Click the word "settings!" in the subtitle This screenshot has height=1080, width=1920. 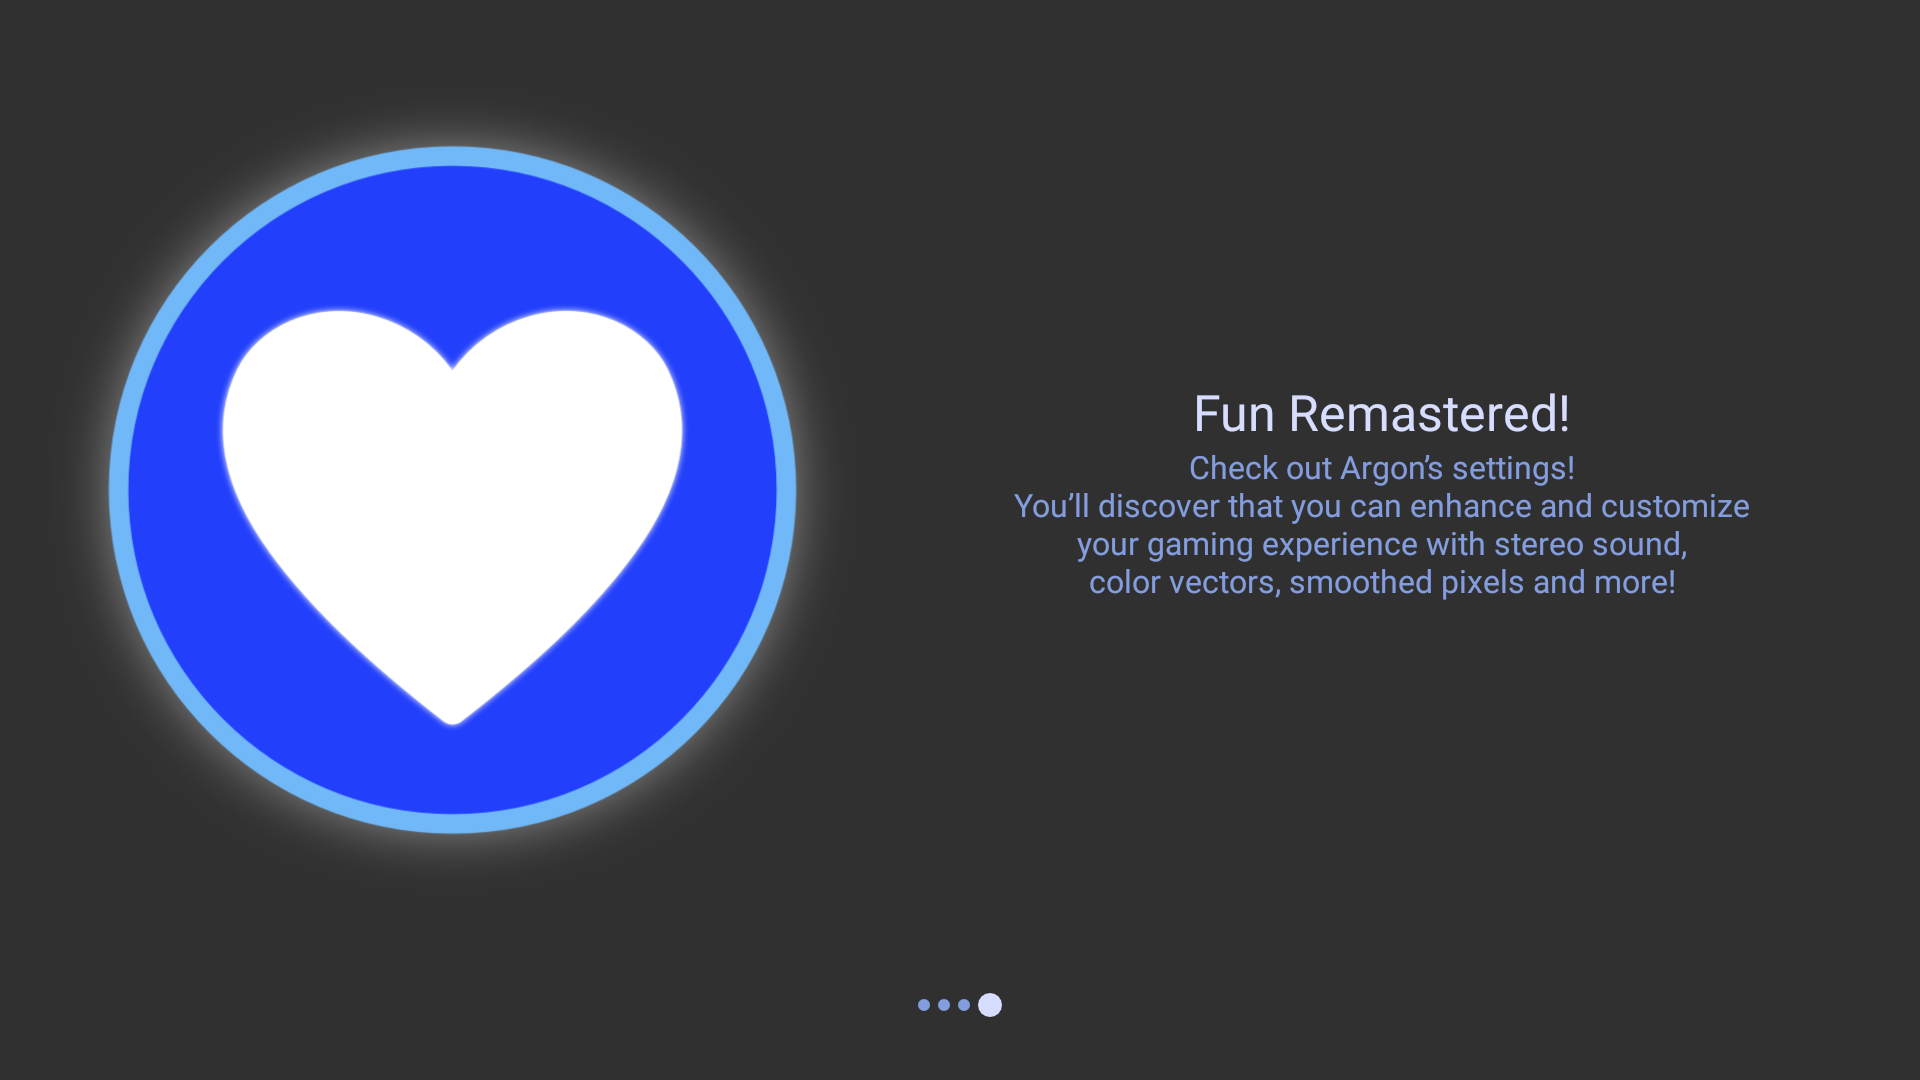[x=1513, y=468]
